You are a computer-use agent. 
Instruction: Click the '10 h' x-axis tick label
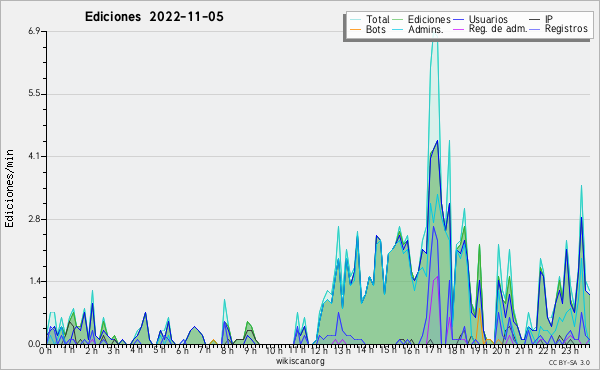pyautogui.click(x=274, y=350)
